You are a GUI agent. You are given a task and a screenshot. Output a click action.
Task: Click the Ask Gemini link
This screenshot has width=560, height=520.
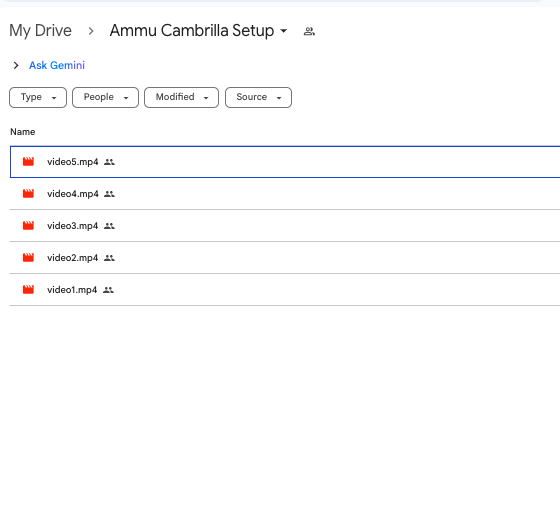point(57,65)
